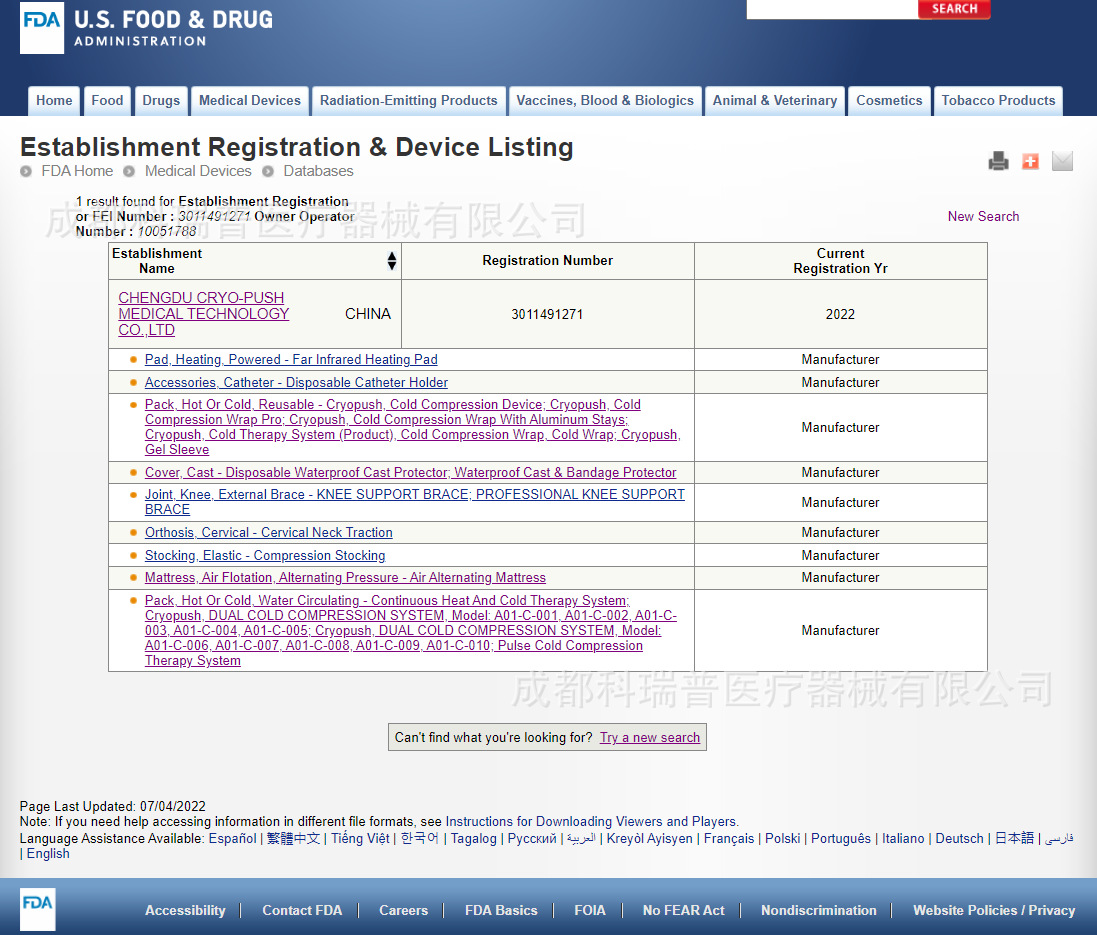1097x935 pixels.
Task: Open the Drugs tab
Action: coord(161,101)
